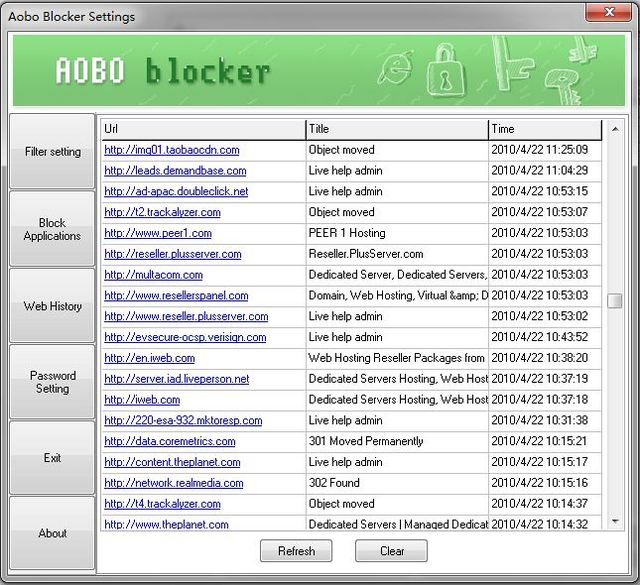
Task: Open the Web History tab
Action: click(52, 305)
